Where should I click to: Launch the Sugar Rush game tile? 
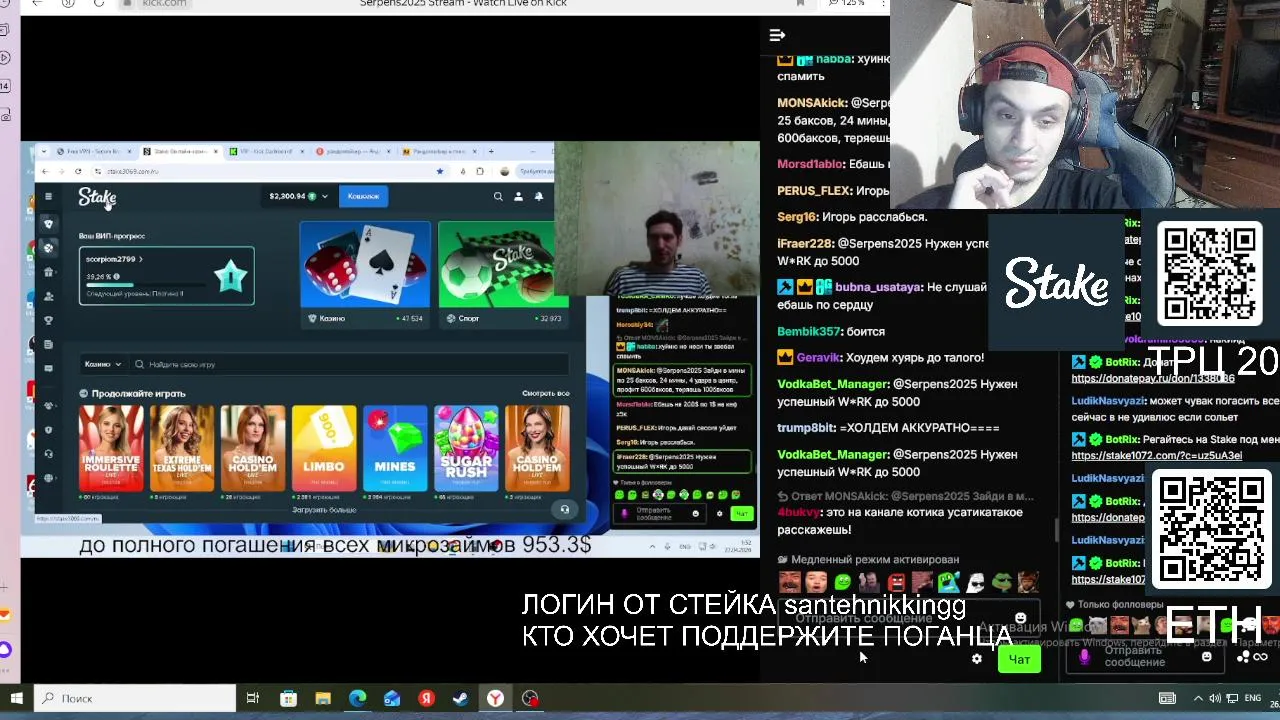[x=466, y=448]
